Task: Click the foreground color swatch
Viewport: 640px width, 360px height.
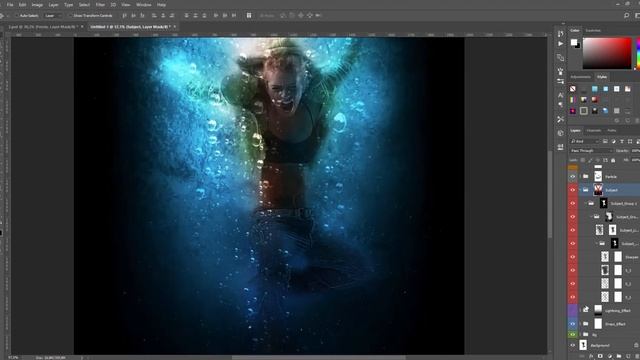Action: (x=573, y=42)
